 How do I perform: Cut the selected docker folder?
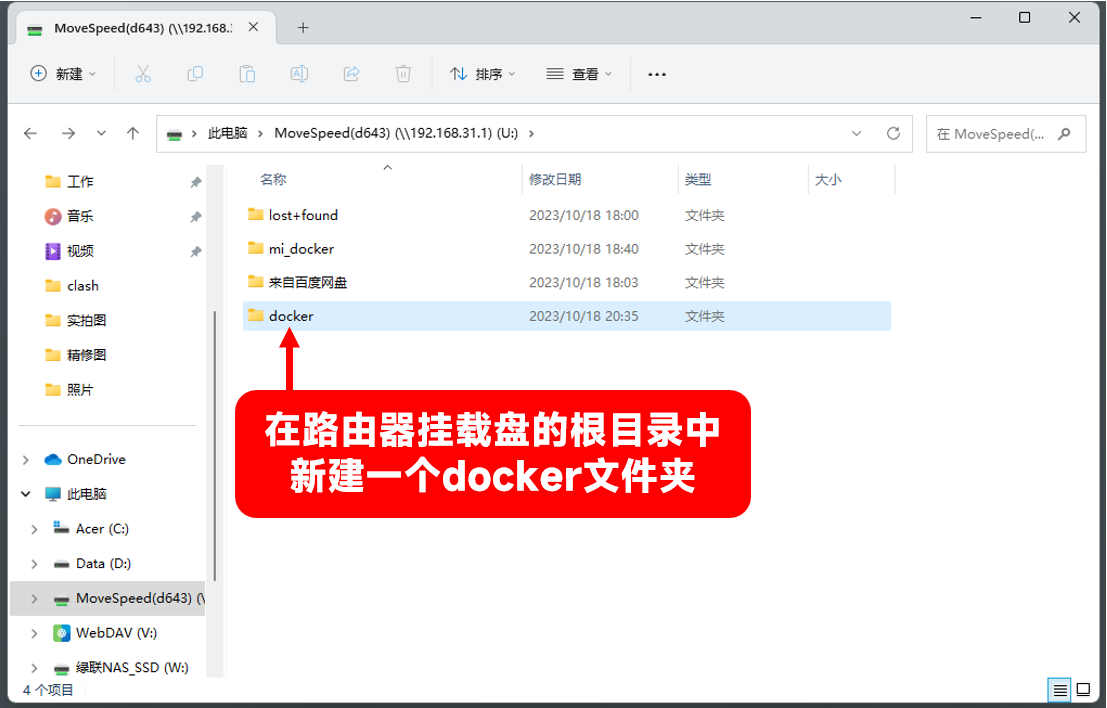click(x=143, y=73)
